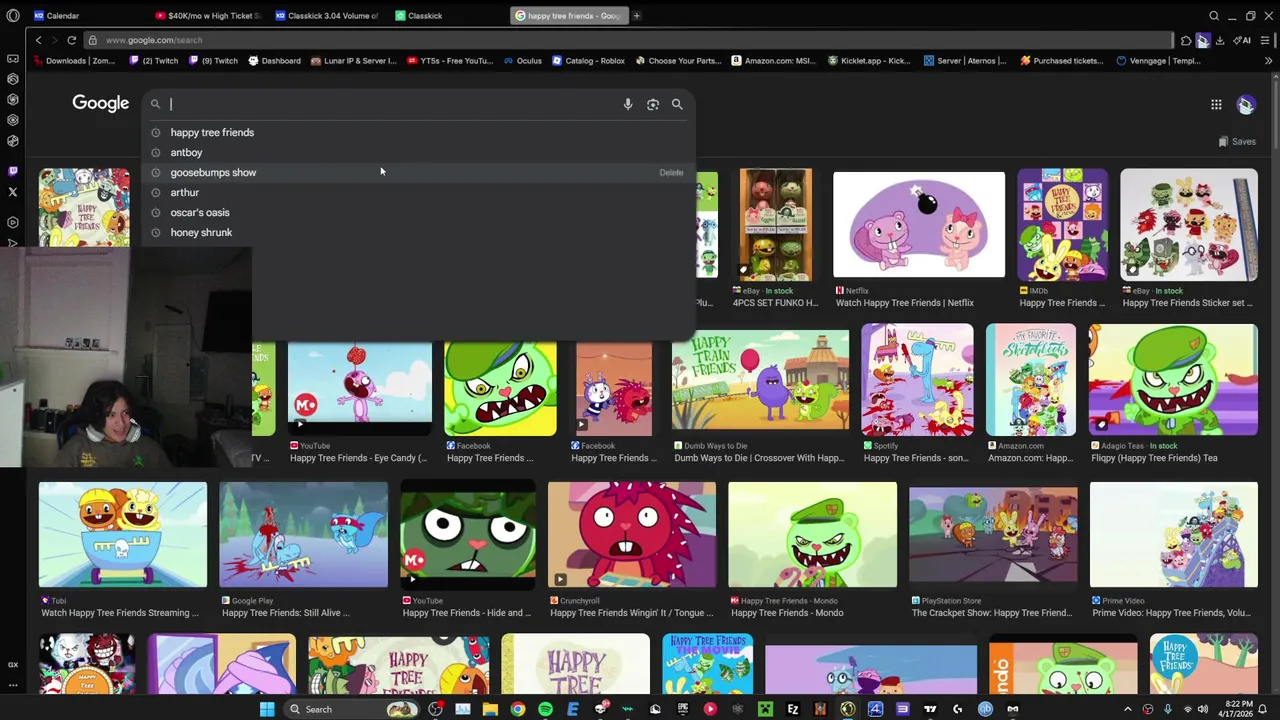Switch to 'Classkick 3.04 Volume of' tab
Image resolution: width=1280 pixels, height=720 pixels.
(x=327, y=16)
